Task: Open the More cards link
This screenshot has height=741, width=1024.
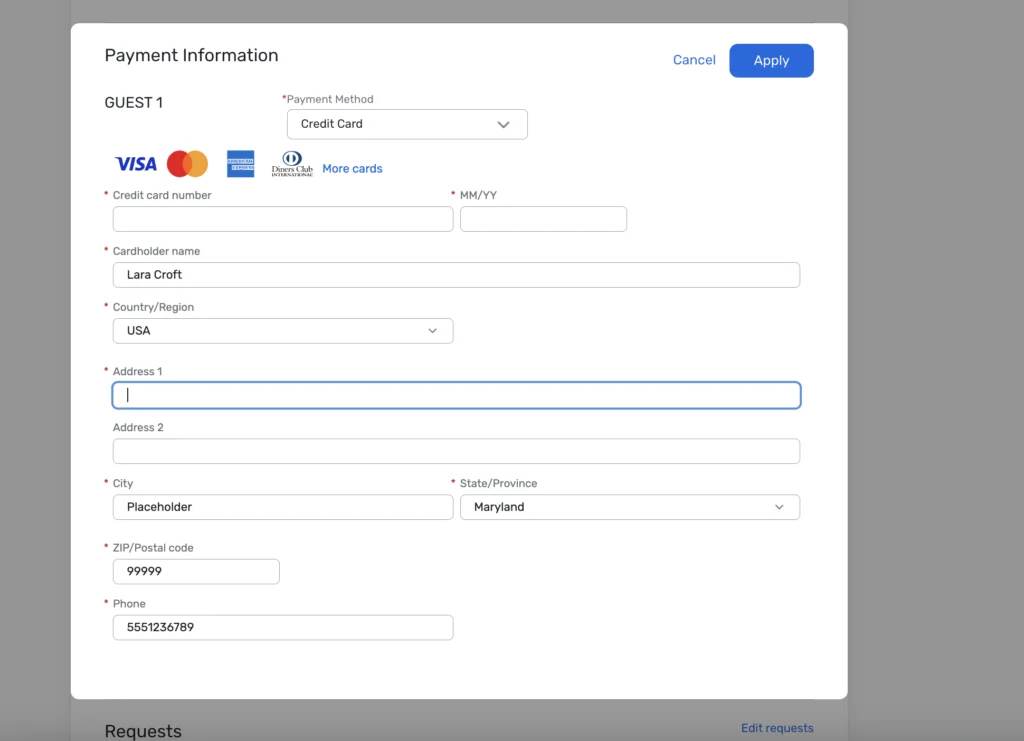Action: click(352, 169)
